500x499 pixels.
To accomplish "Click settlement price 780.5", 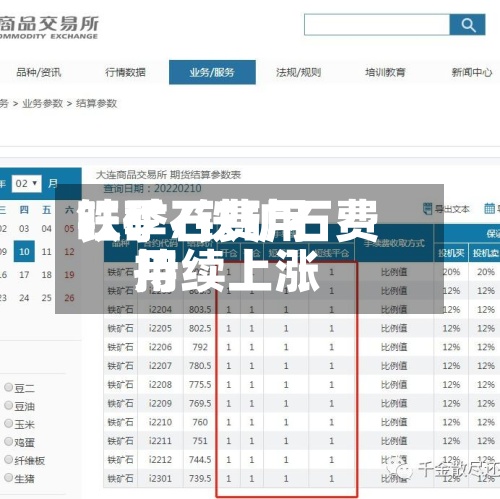I will coord(200,366).
